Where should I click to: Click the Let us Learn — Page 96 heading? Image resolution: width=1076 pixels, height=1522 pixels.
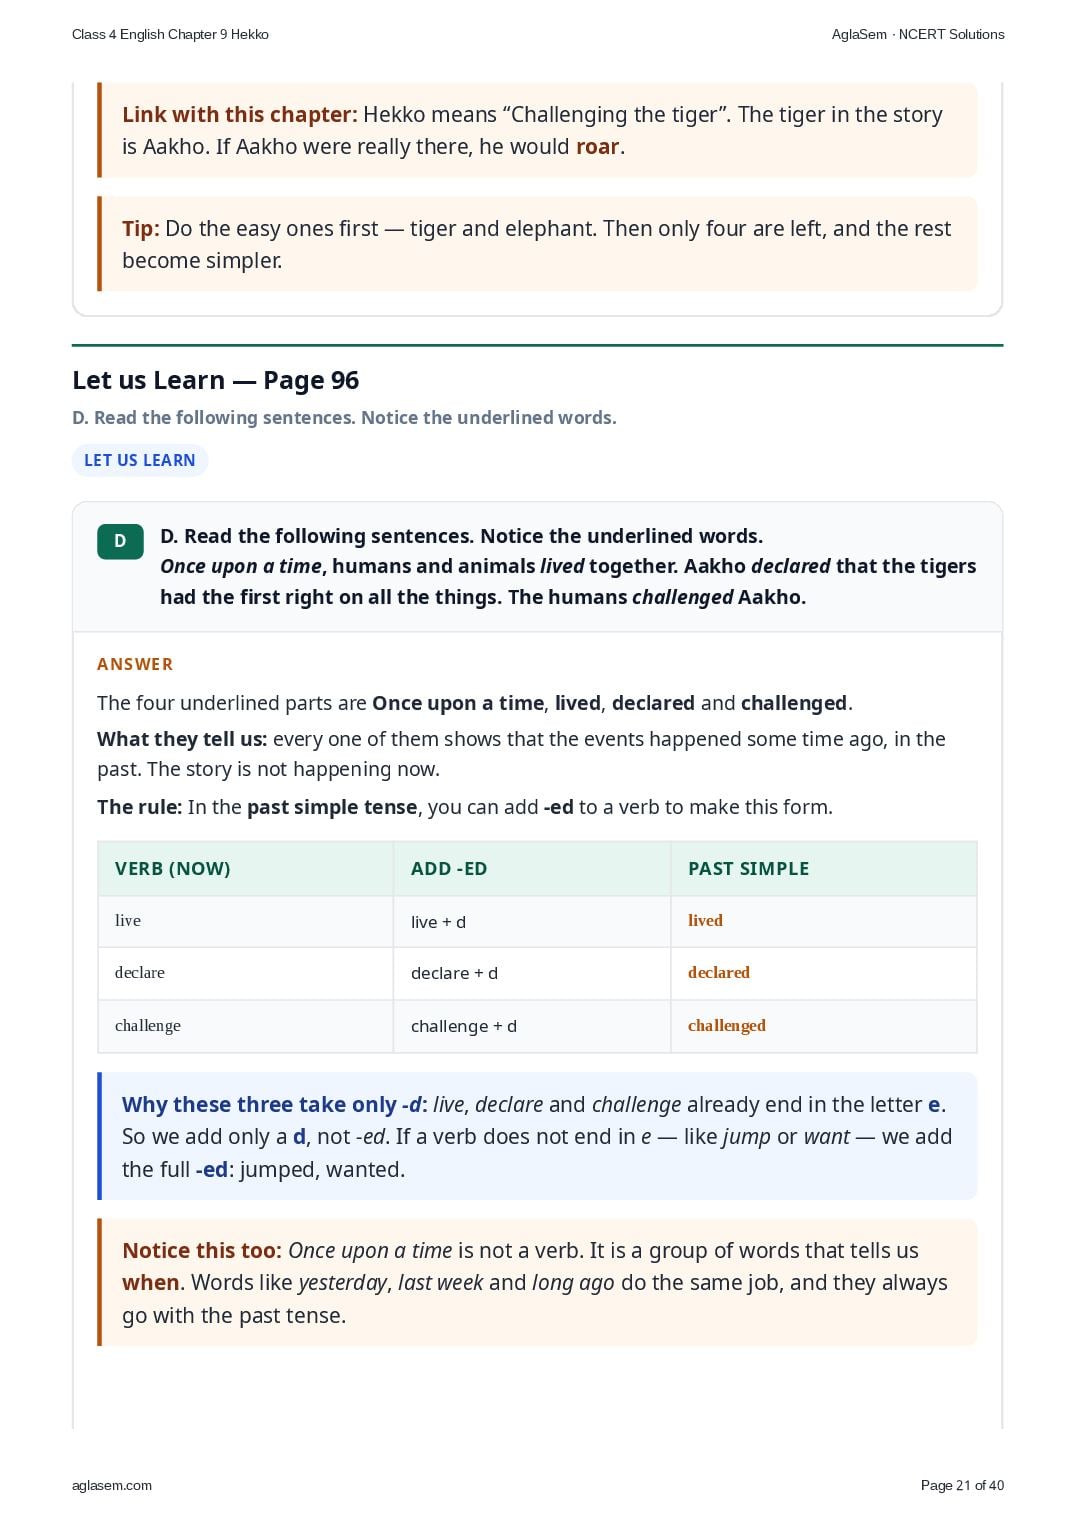216,380
